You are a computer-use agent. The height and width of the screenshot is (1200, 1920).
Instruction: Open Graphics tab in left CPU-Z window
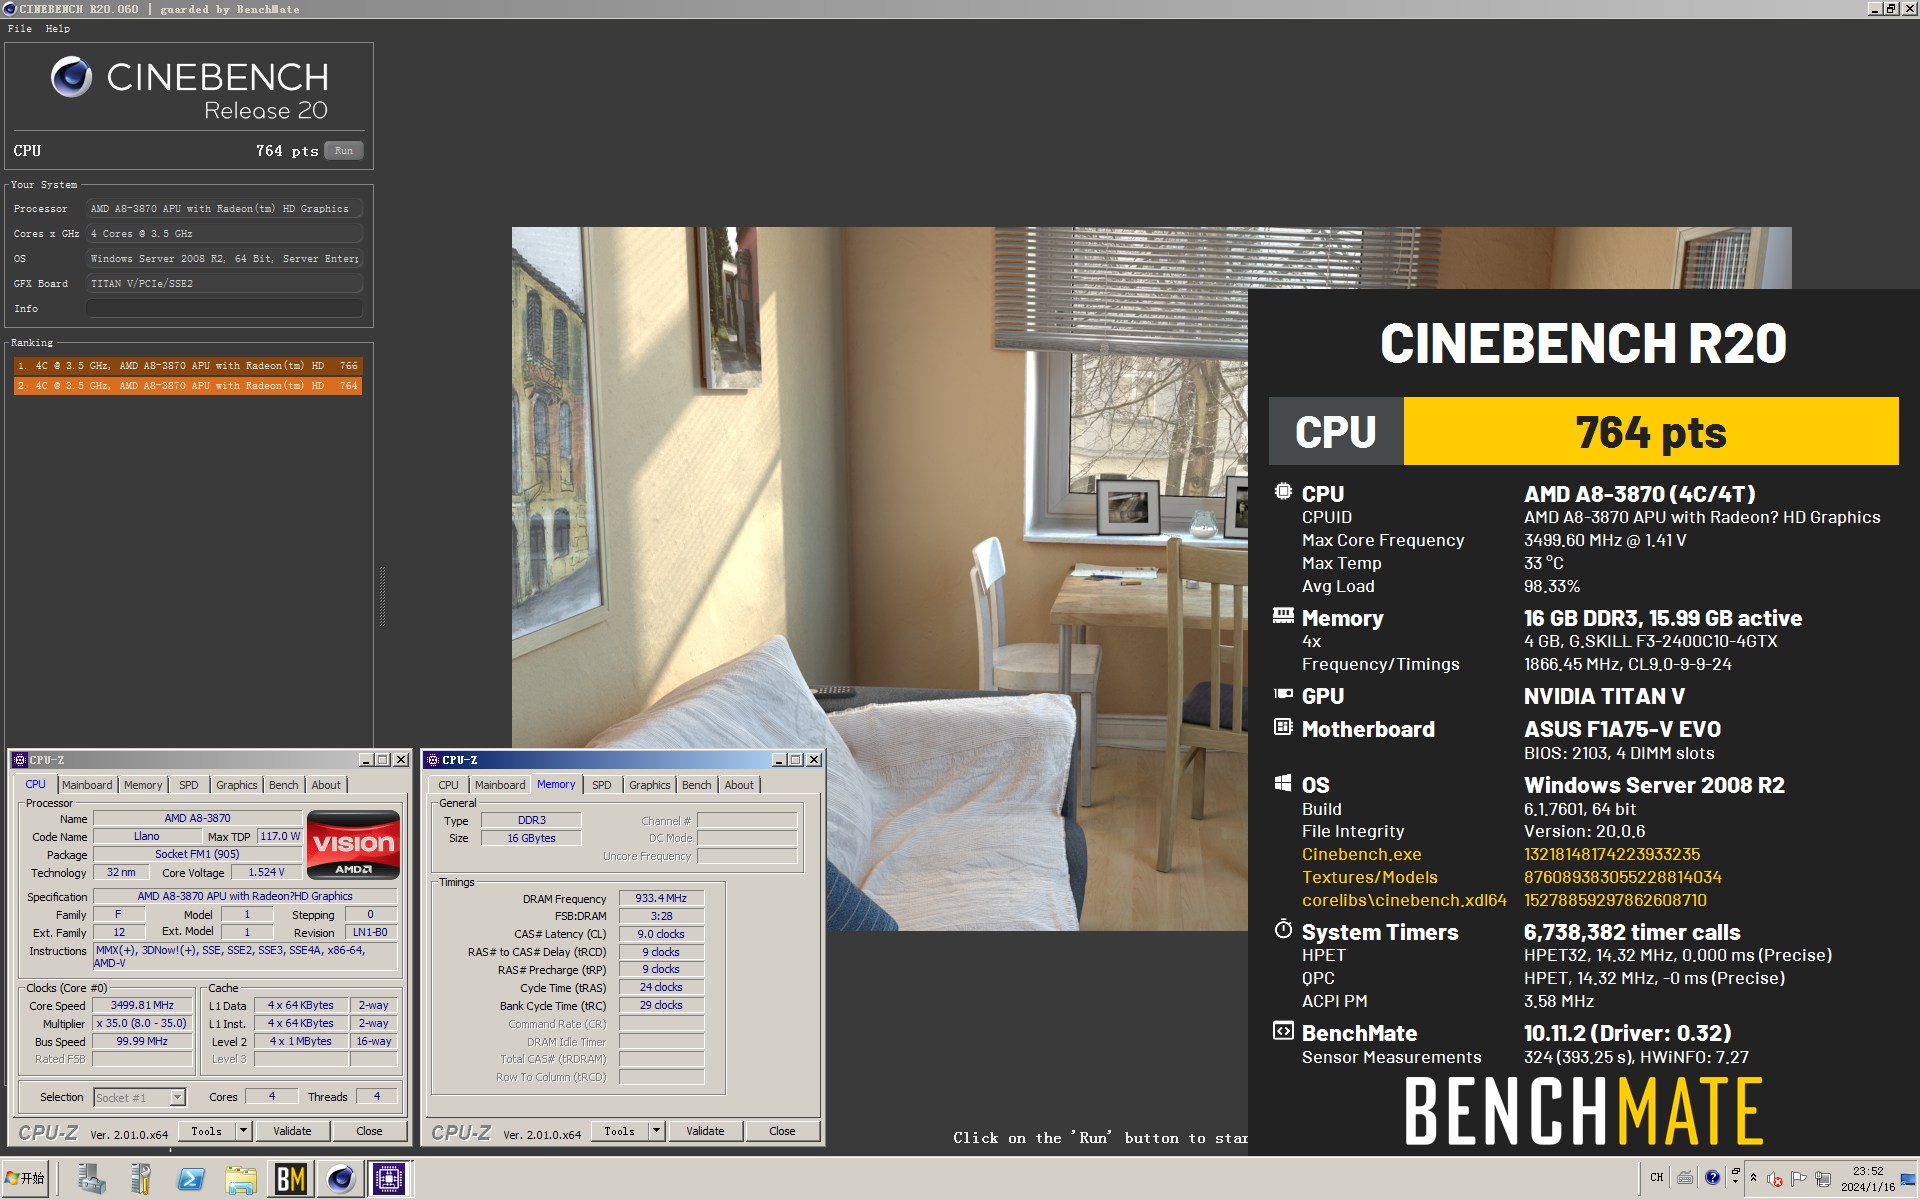[x=237, y=785]
